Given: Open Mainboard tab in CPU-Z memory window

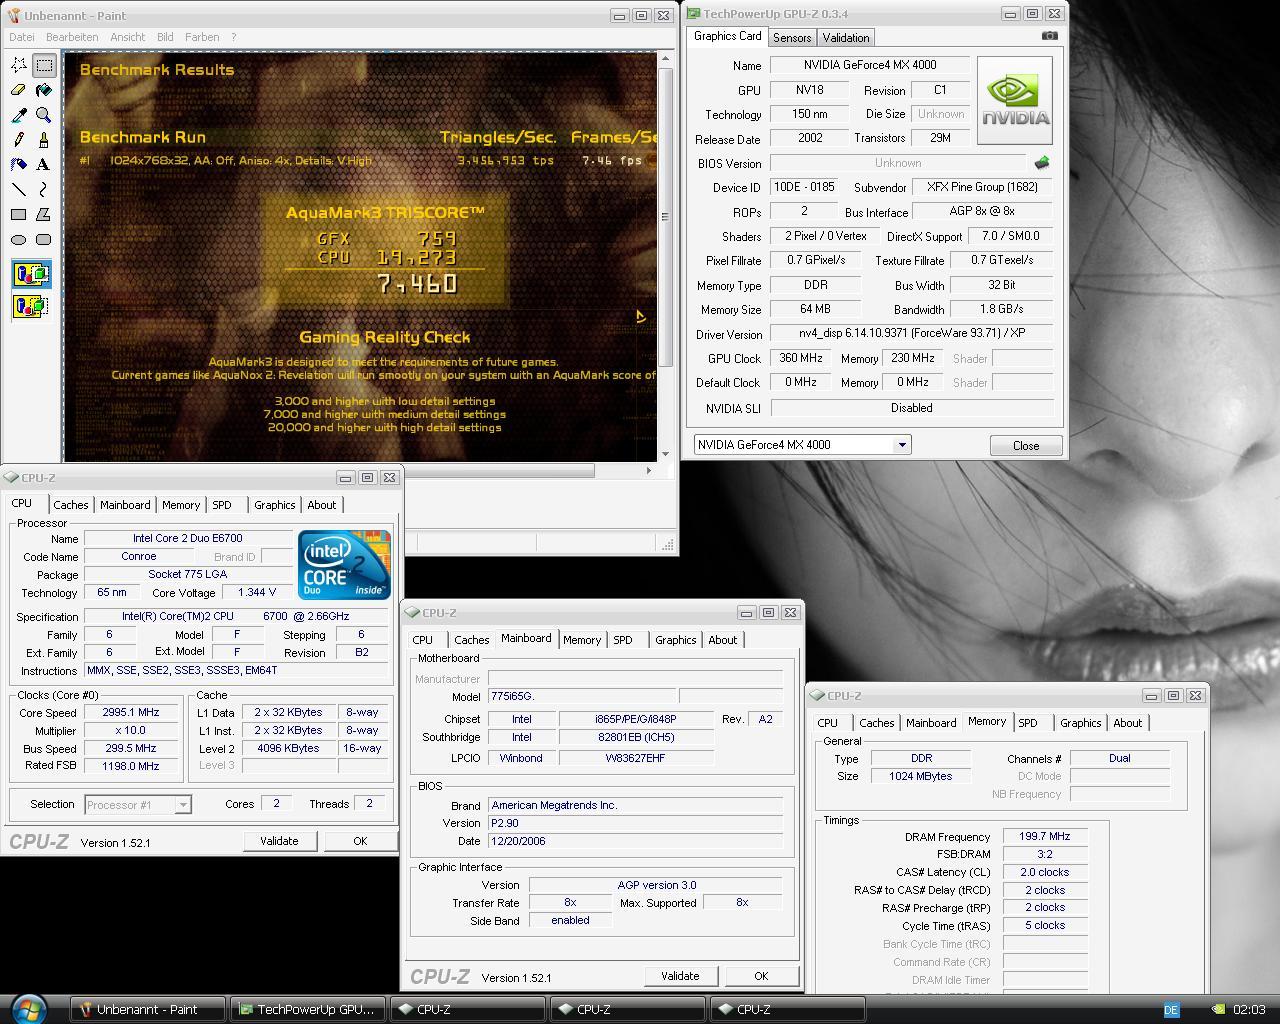Looking at the screenshot, I should click(x=931, y=723).
